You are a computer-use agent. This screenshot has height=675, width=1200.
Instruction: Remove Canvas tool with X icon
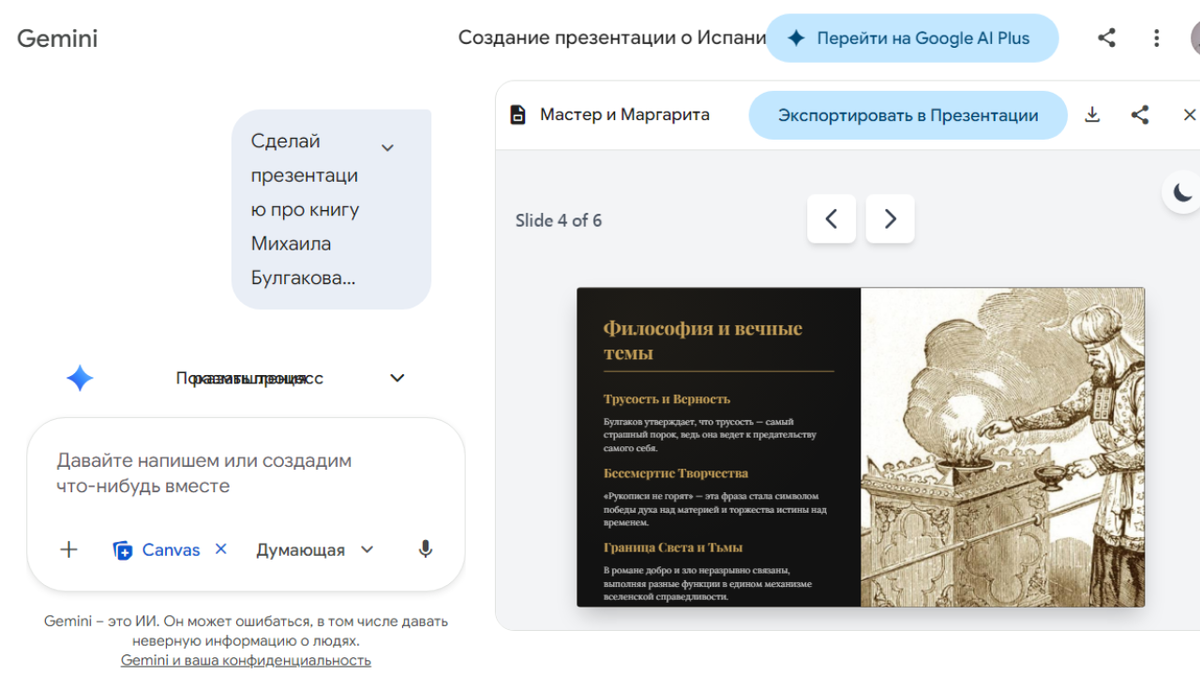pos(221,549)
